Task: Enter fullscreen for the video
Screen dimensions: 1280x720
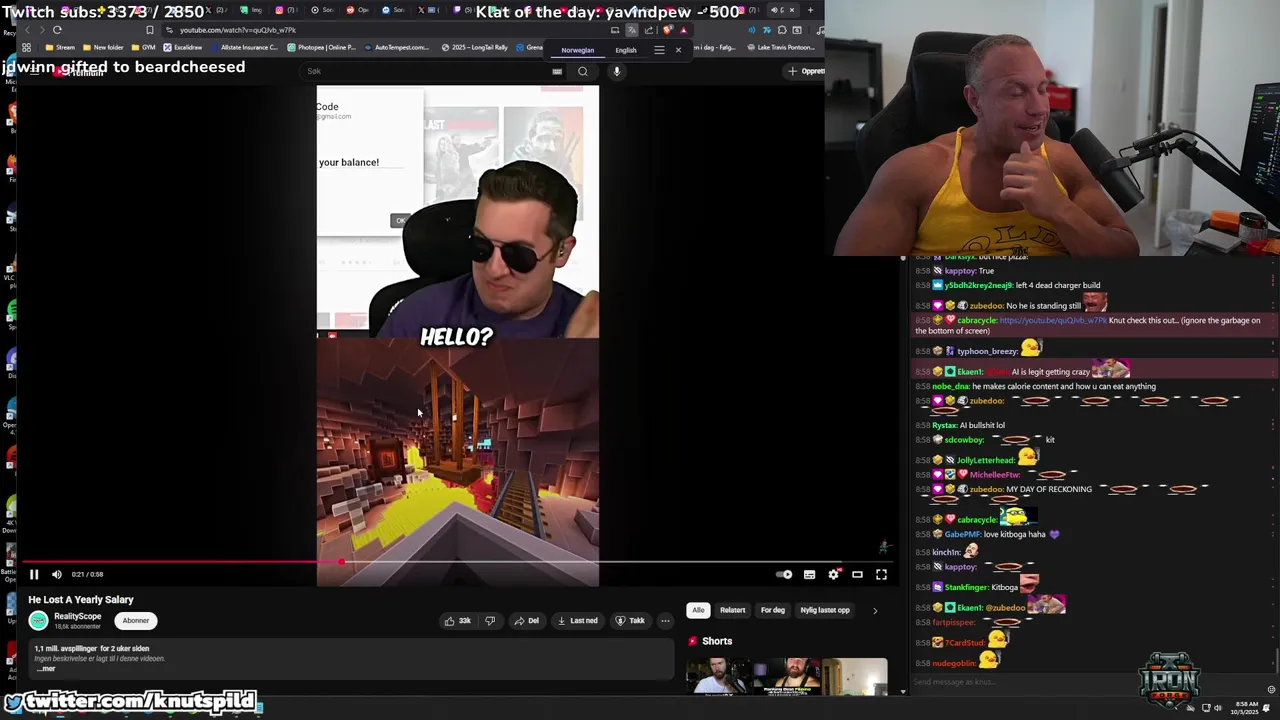Action: point(881,574)
